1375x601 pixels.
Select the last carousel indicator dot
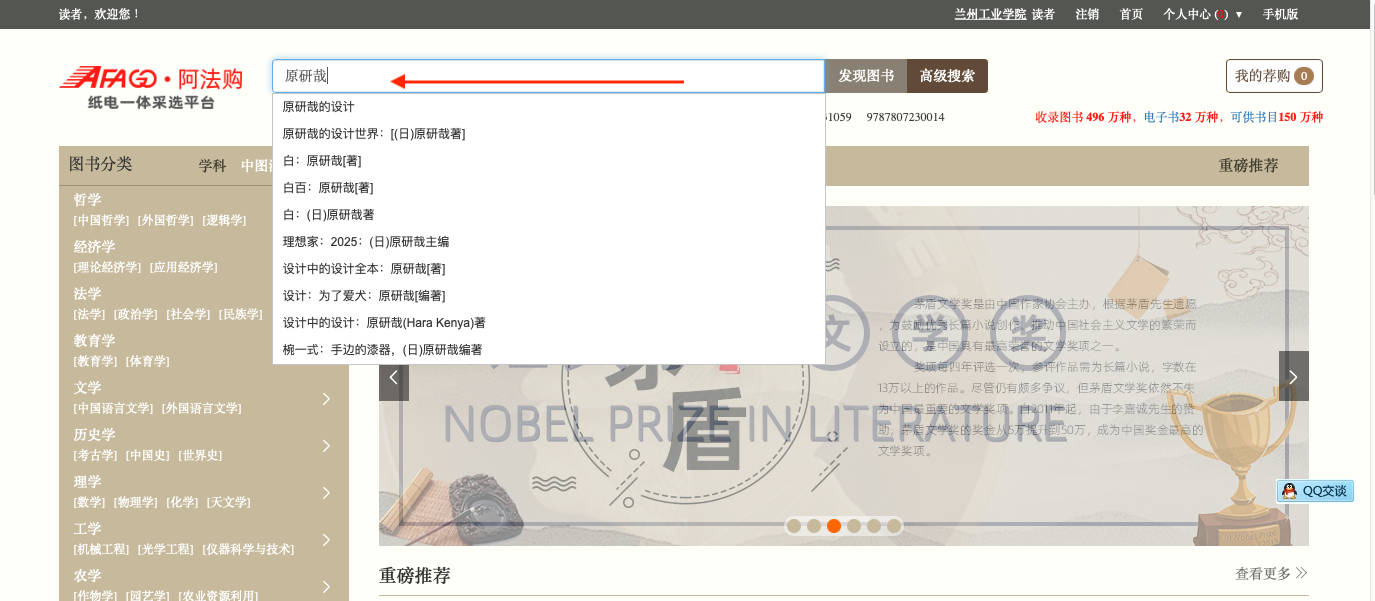tap(894, 526)
